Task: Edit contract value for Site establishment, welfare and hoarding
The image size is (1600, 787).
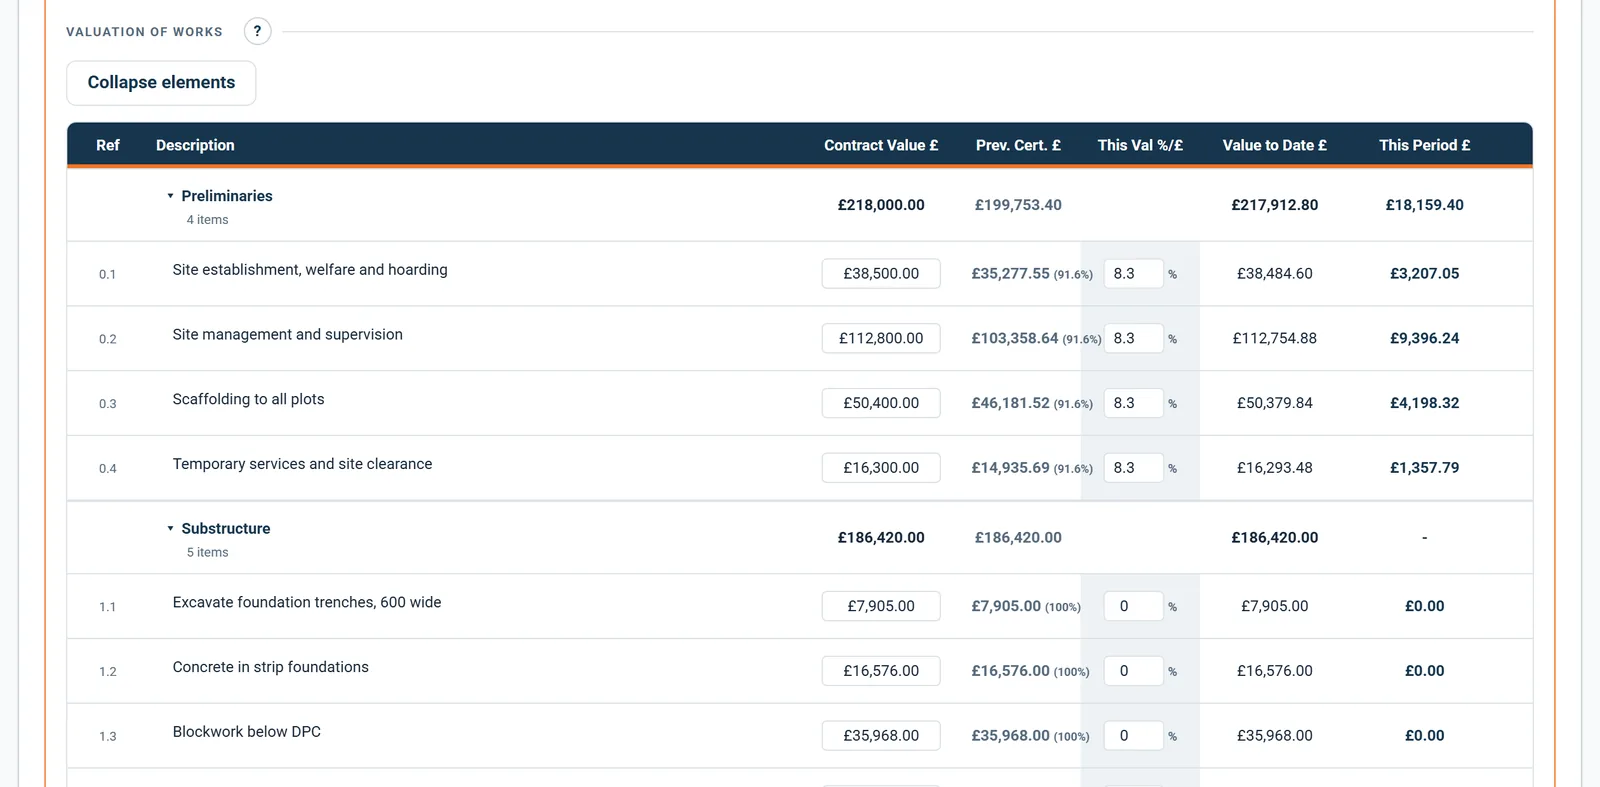Action: (x=881, y=273)
